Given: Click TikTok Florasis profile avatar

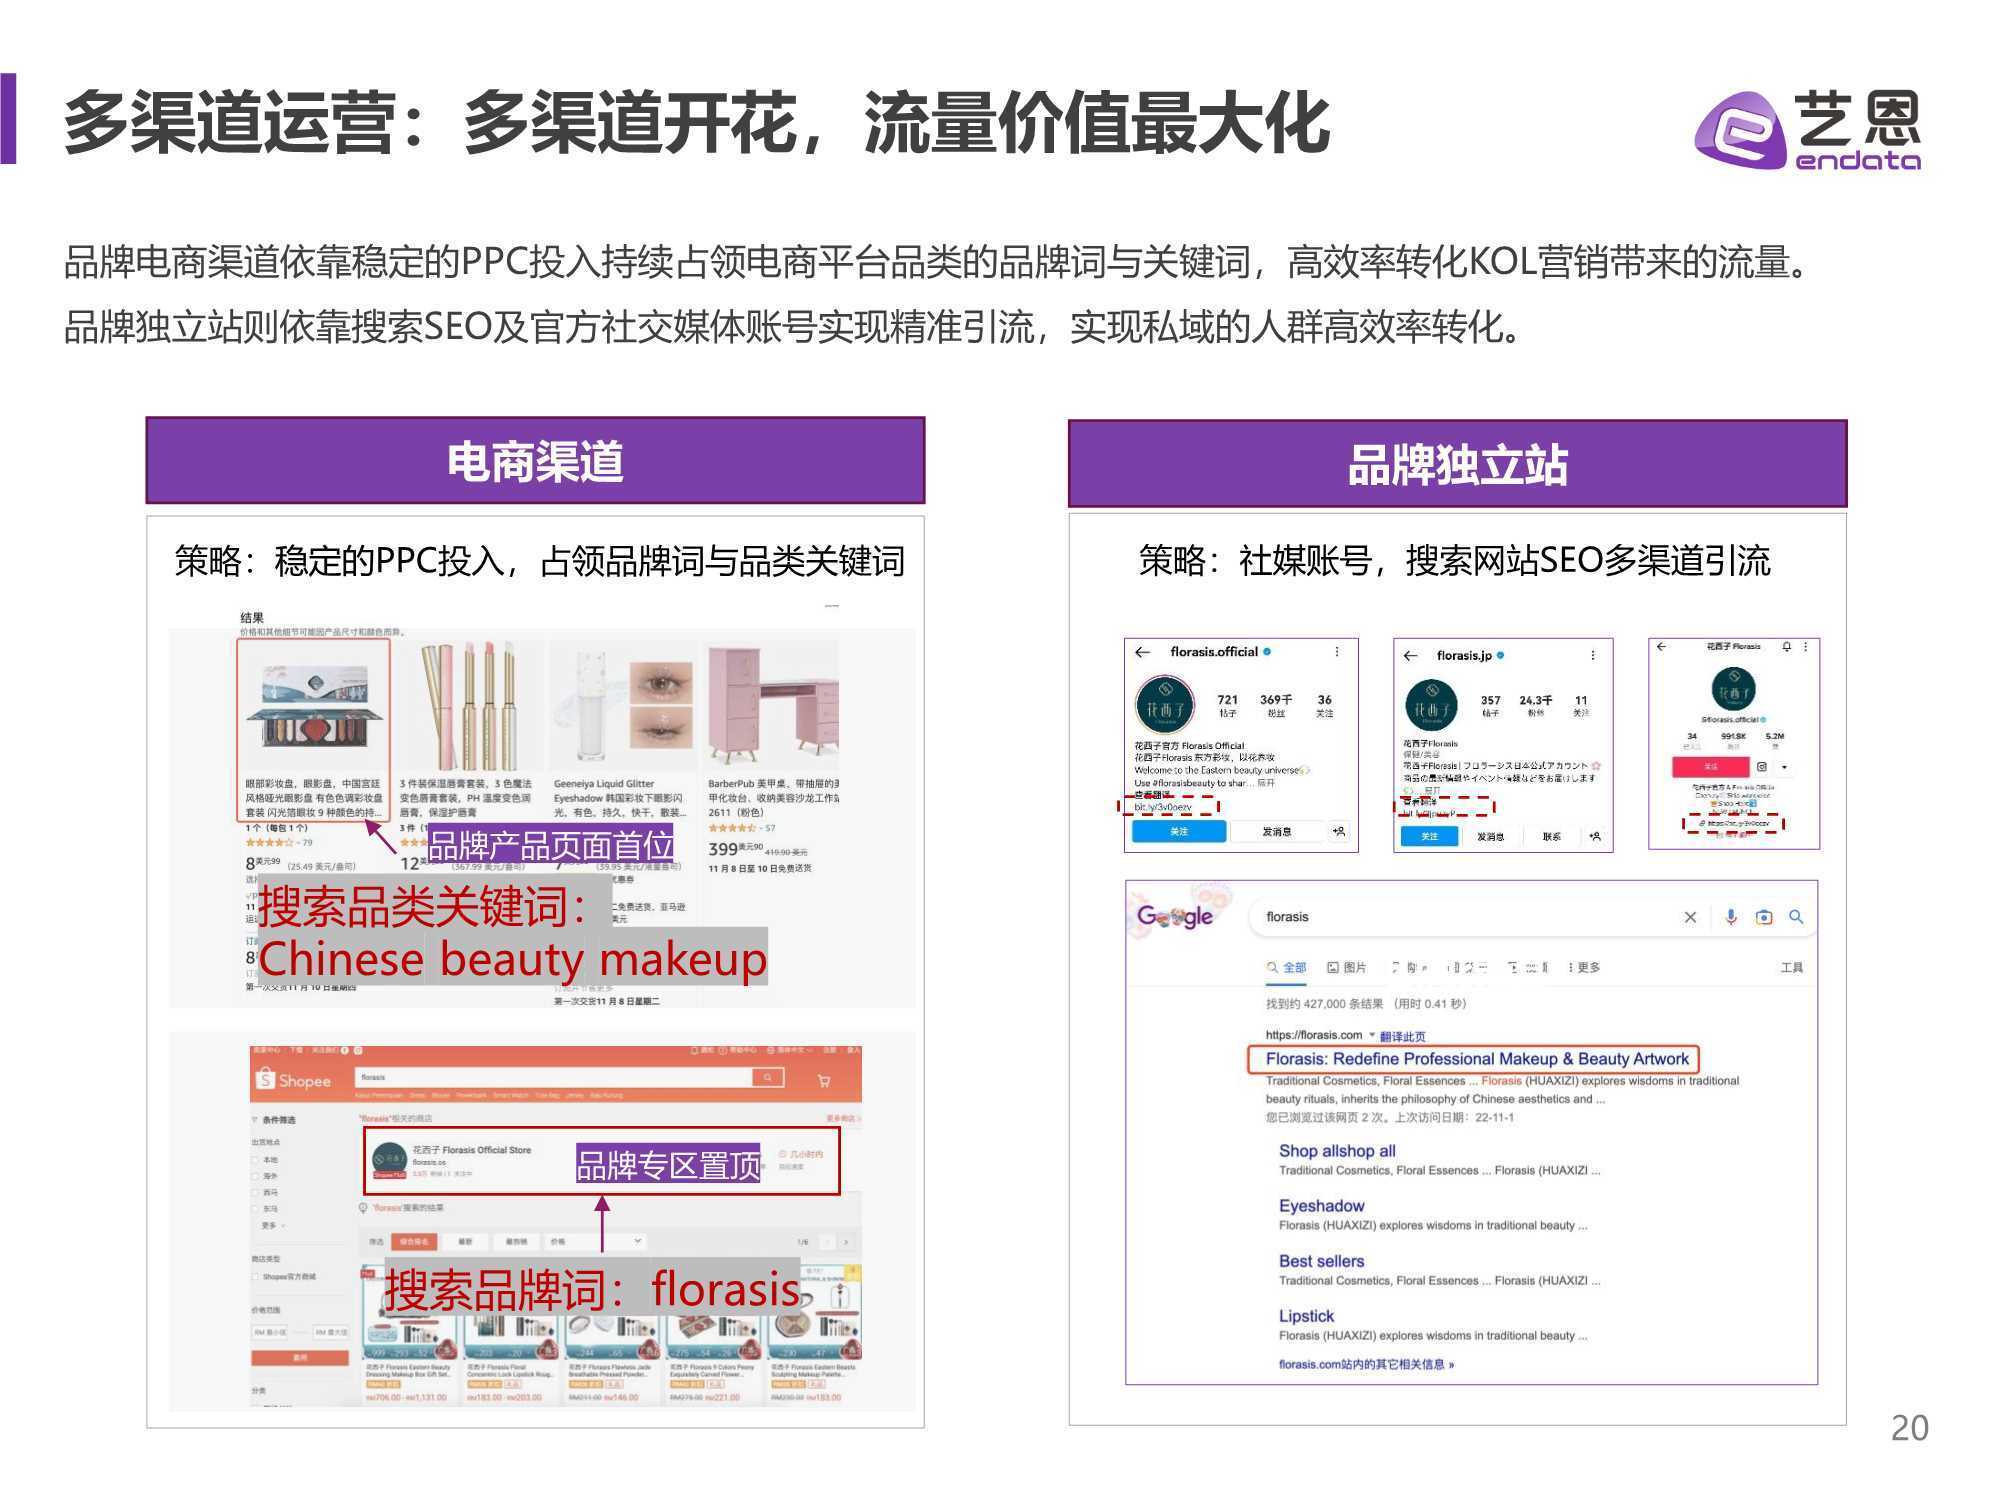Looking at the screenshot, I should click(1734, 690).
